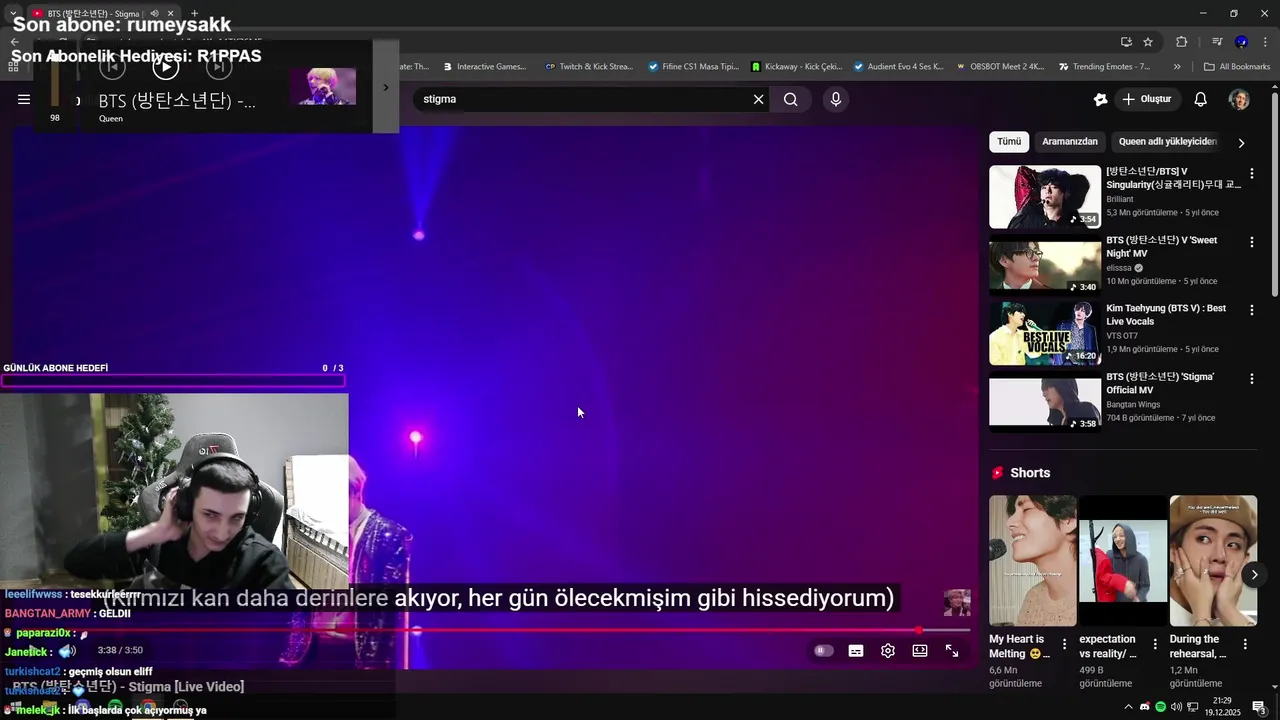Image resolution: width=1280 pixels, height=720 pixels.
Task: Show more filter chips with right arrow
Action: point(1241,143)
